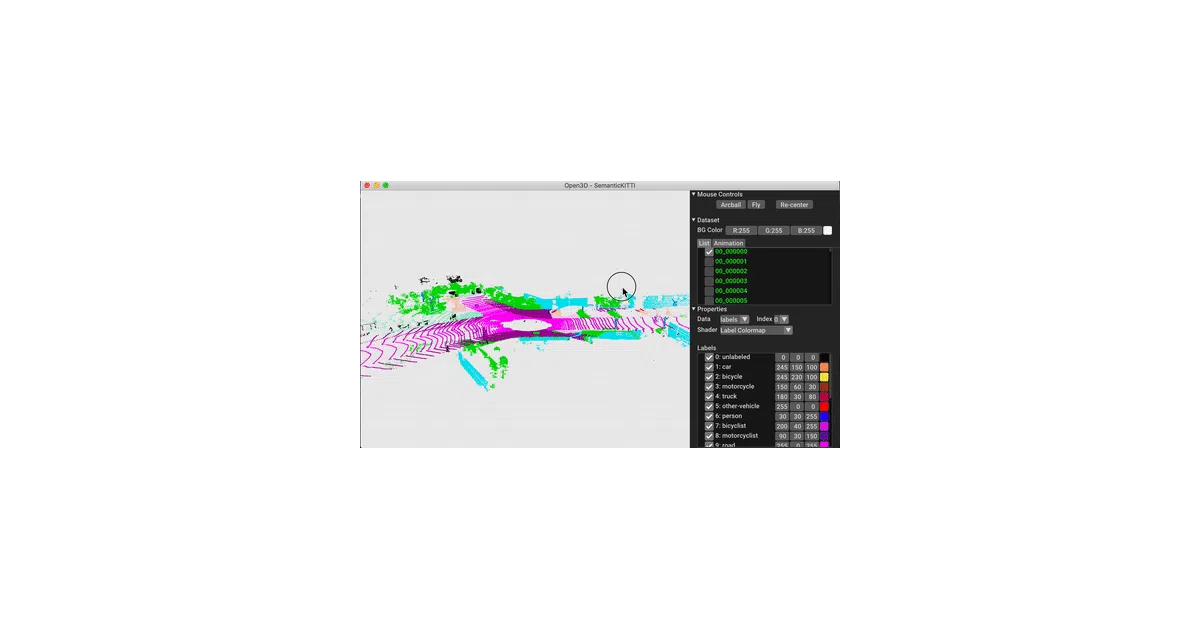This screenshot has width=1200, height=630.
Task: Open the Data labels dropdown
Action: (x=734, y=319)
